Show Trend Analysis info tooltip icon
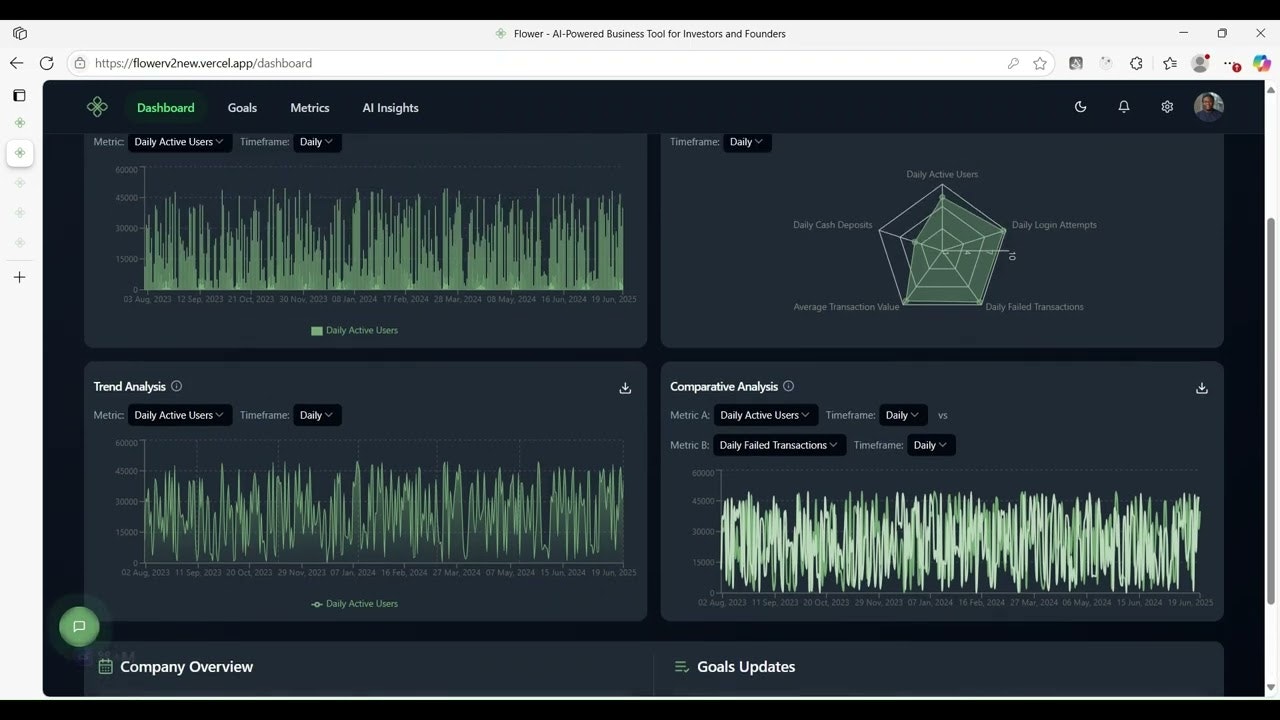 pos(177,386)
